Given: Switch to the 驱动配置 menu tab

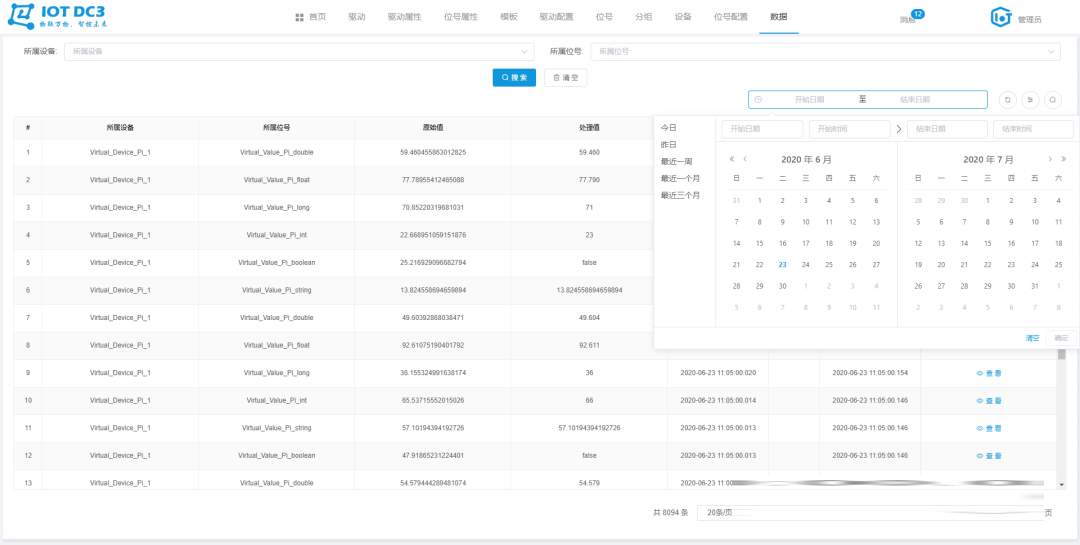Looking at the screenshot, I should point(556,18).
